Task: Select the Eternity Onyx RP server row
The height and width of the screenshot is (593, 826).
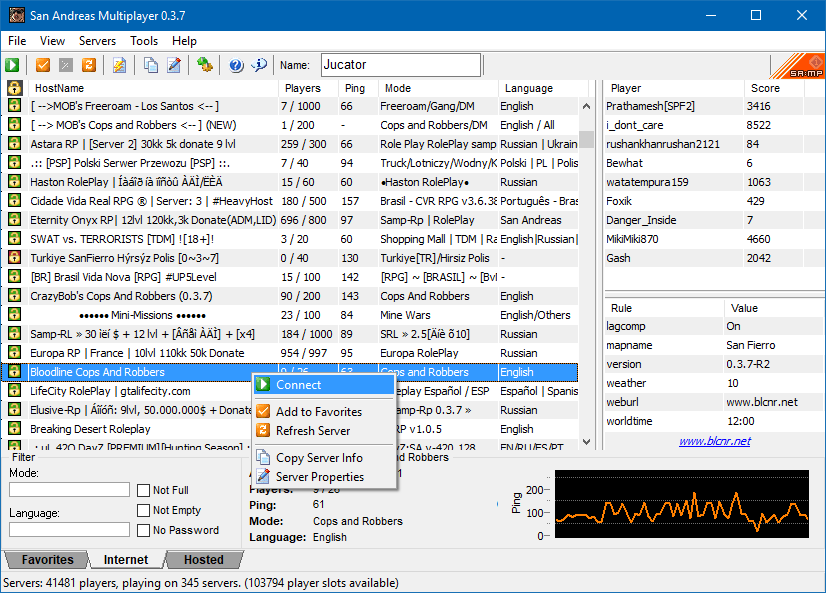Action: click(289, 220)
